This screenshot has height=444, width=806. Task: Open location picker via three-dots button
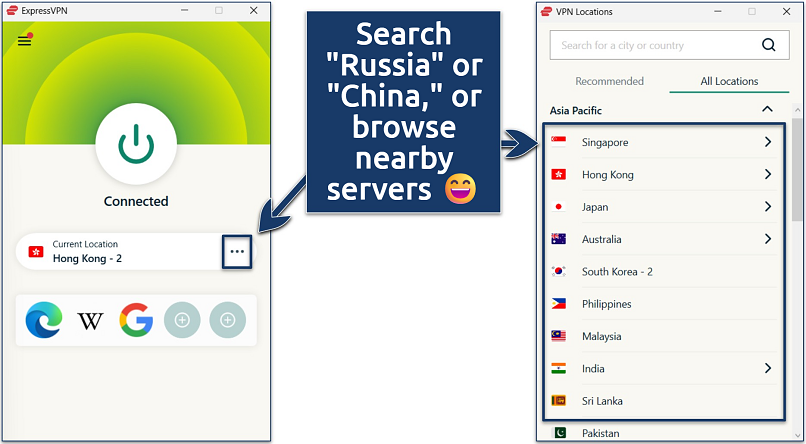pos(237,252)
